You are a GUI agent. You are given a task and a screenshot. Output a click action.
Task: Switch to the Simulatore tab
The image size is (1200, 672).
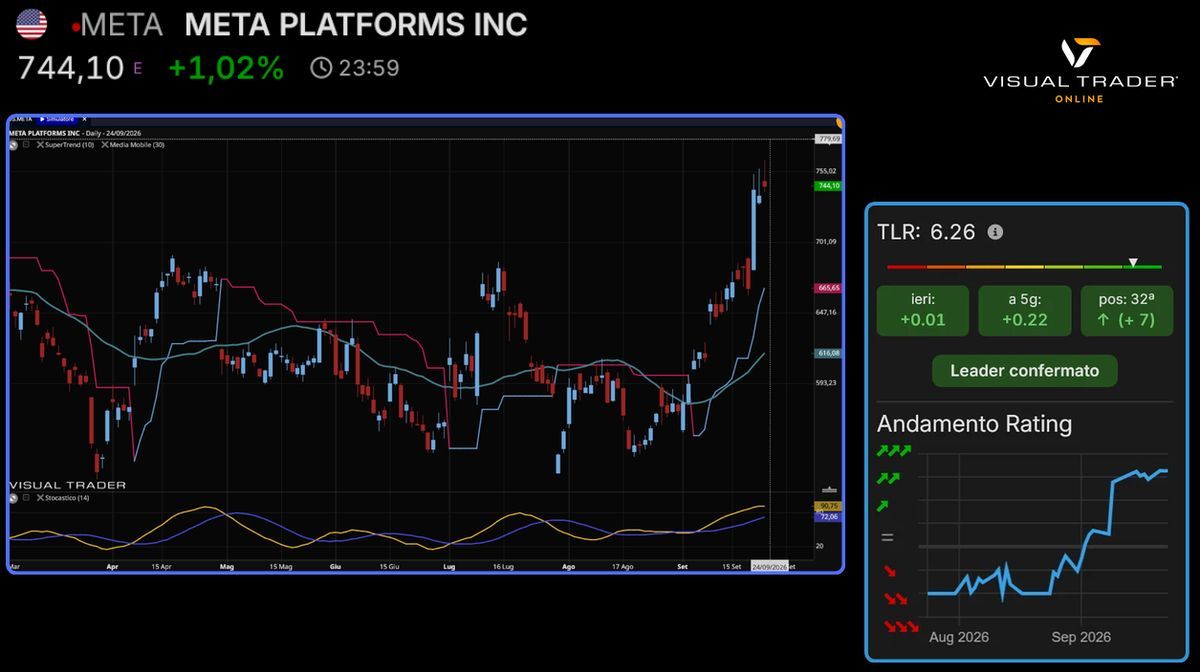pyautogui.click(x=56, y=119)
